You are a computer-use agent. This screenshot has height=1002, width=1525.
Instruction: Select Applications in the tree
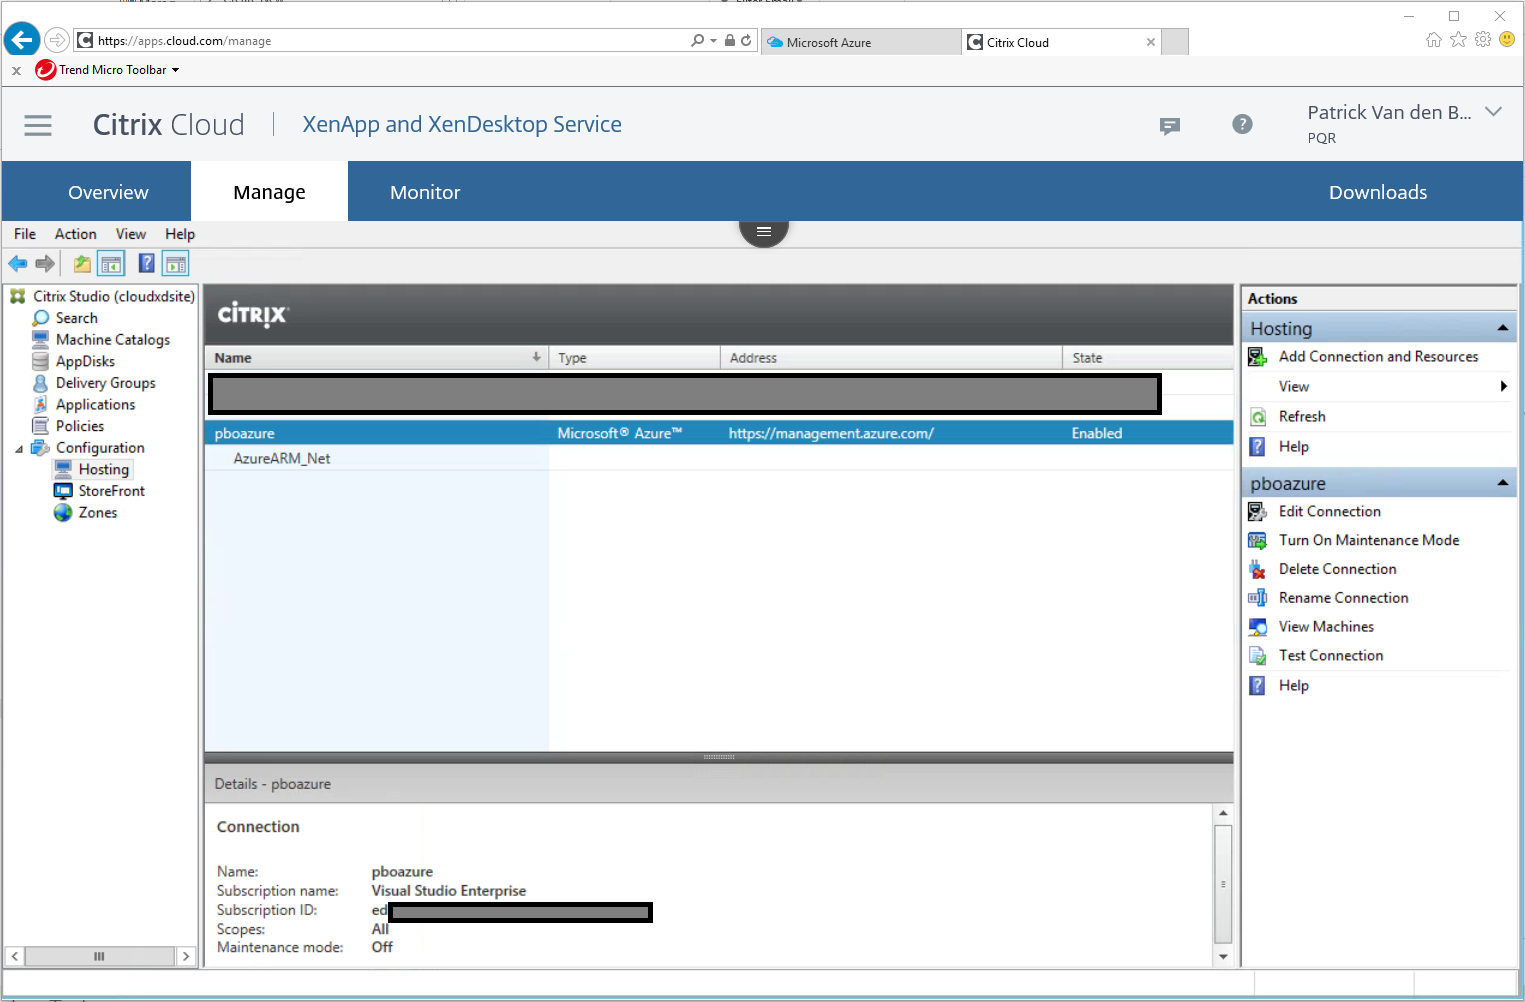pyautogui.click(x=95, y=405)
